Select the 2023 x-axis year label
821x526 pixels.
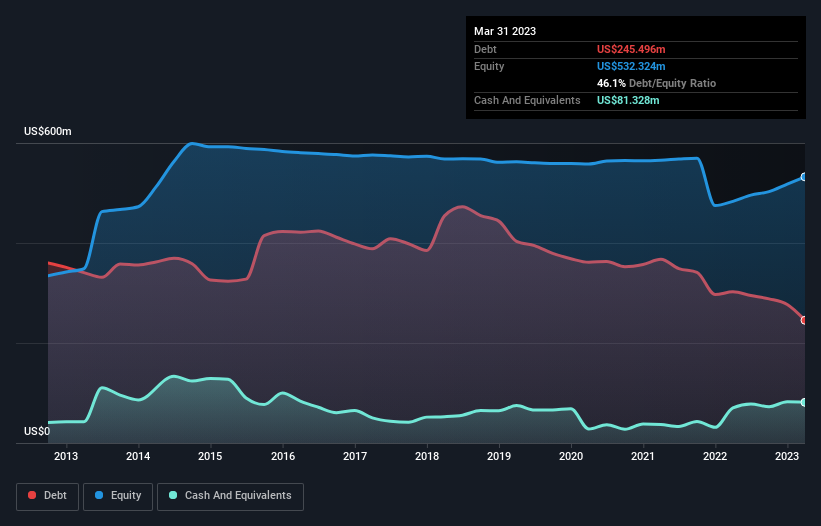pos(787,457)
